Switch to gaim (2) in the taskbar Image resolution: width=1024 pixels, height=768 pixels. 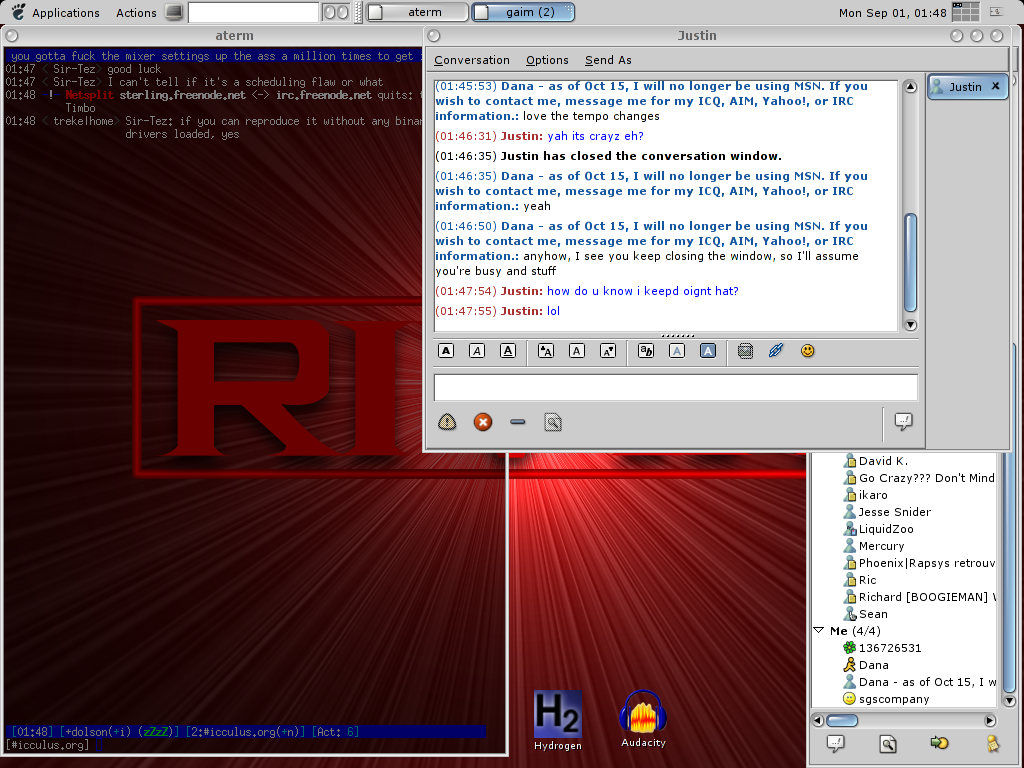[523, 12]
